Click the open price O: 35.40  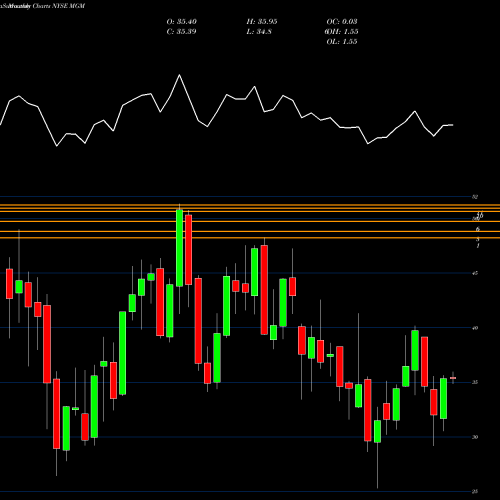[182, 22]
